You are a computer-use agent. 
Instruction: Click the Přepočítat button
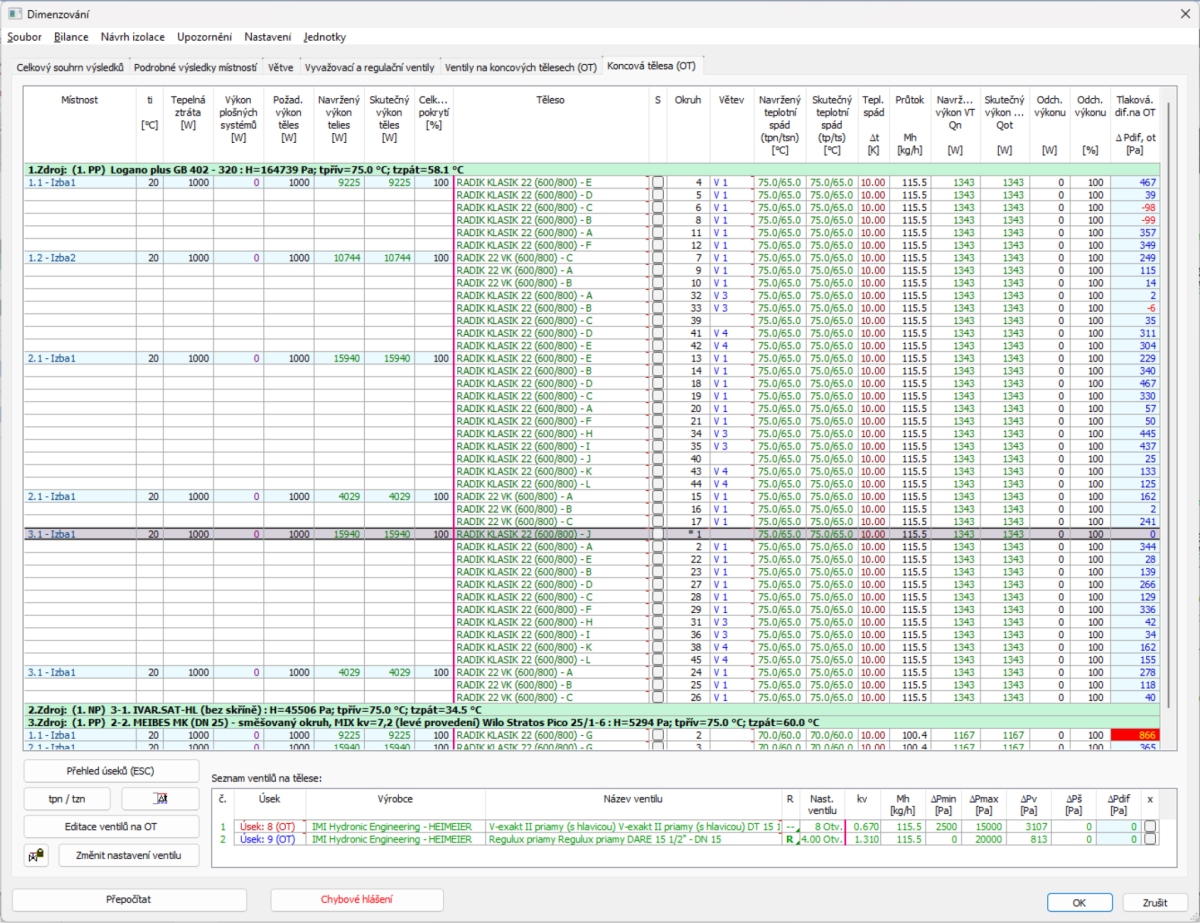click(x=128, y=899)
